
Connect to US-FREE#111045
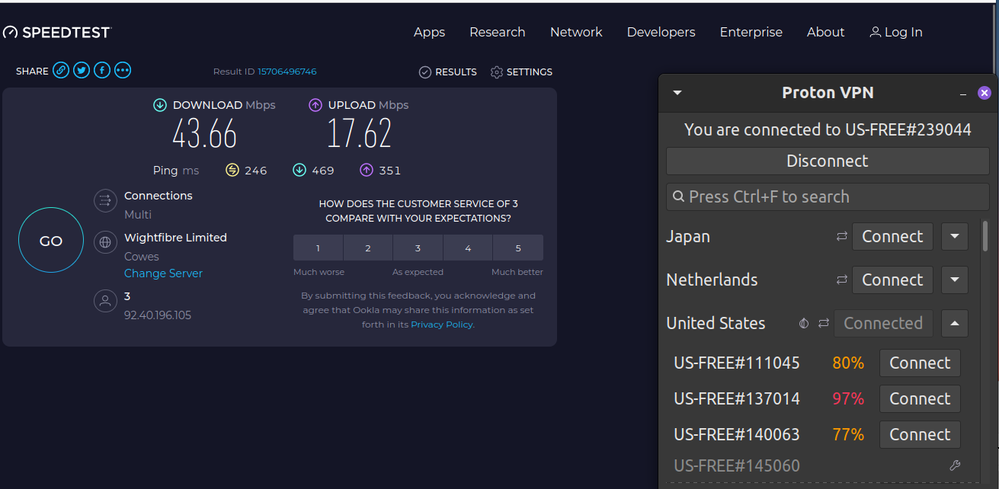click(x=919, y=363)
